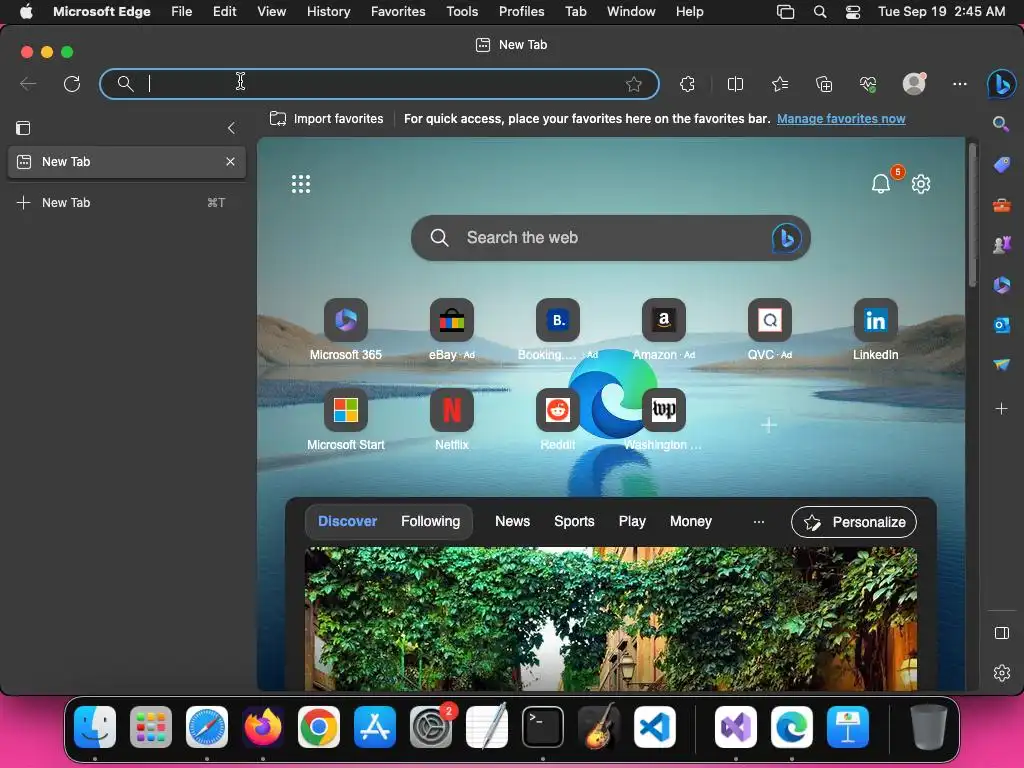Open Collections icon in toolbar
The width and height of the screenshot is (1024, 768).
(x=824, y=84)
